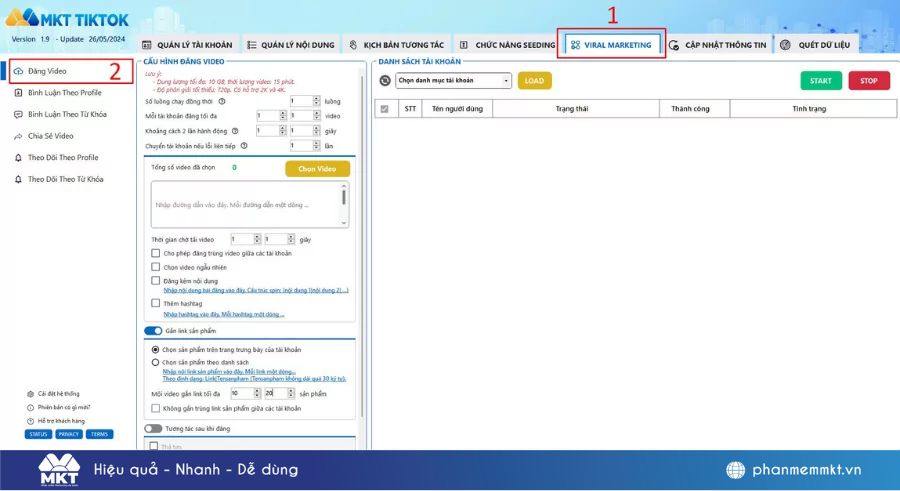The image size is (900, 491).
Task: Open the Chọn danh mục tài khoản dropdown
Action: (x=453, y=81)
